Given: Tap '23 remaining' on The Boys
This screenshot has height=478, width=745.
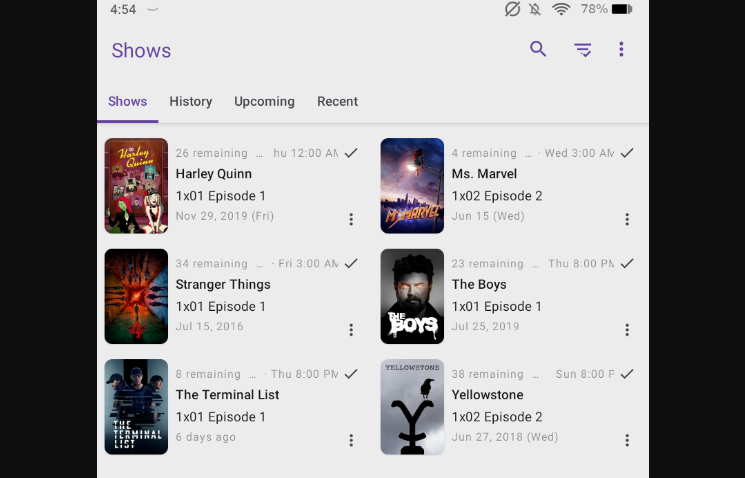Looking at the screenshot, I should pos(487,264).
